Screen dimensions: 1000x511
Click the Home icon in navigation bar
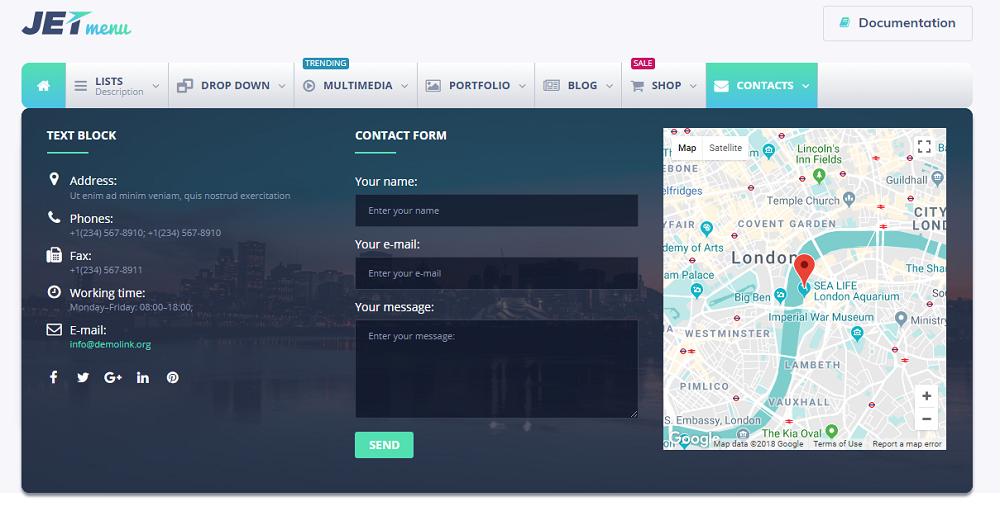(x=43, y=86)
